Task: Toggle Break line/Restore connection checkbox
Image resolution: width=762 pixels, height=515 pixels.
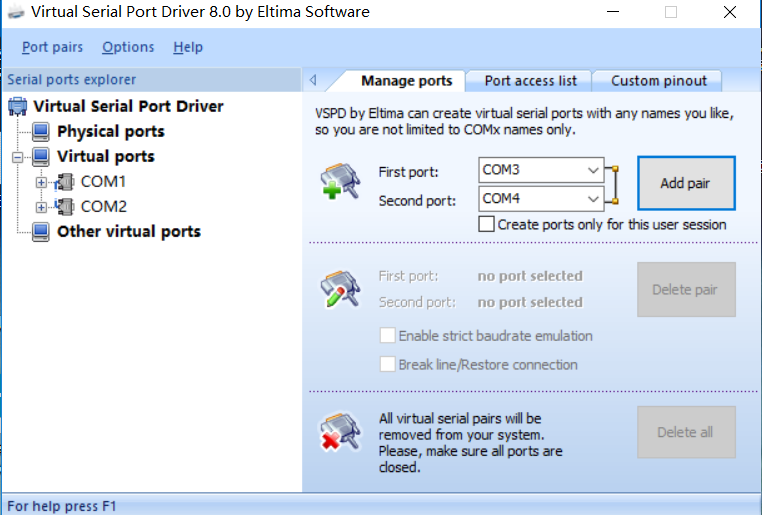Action: point(387,364)
